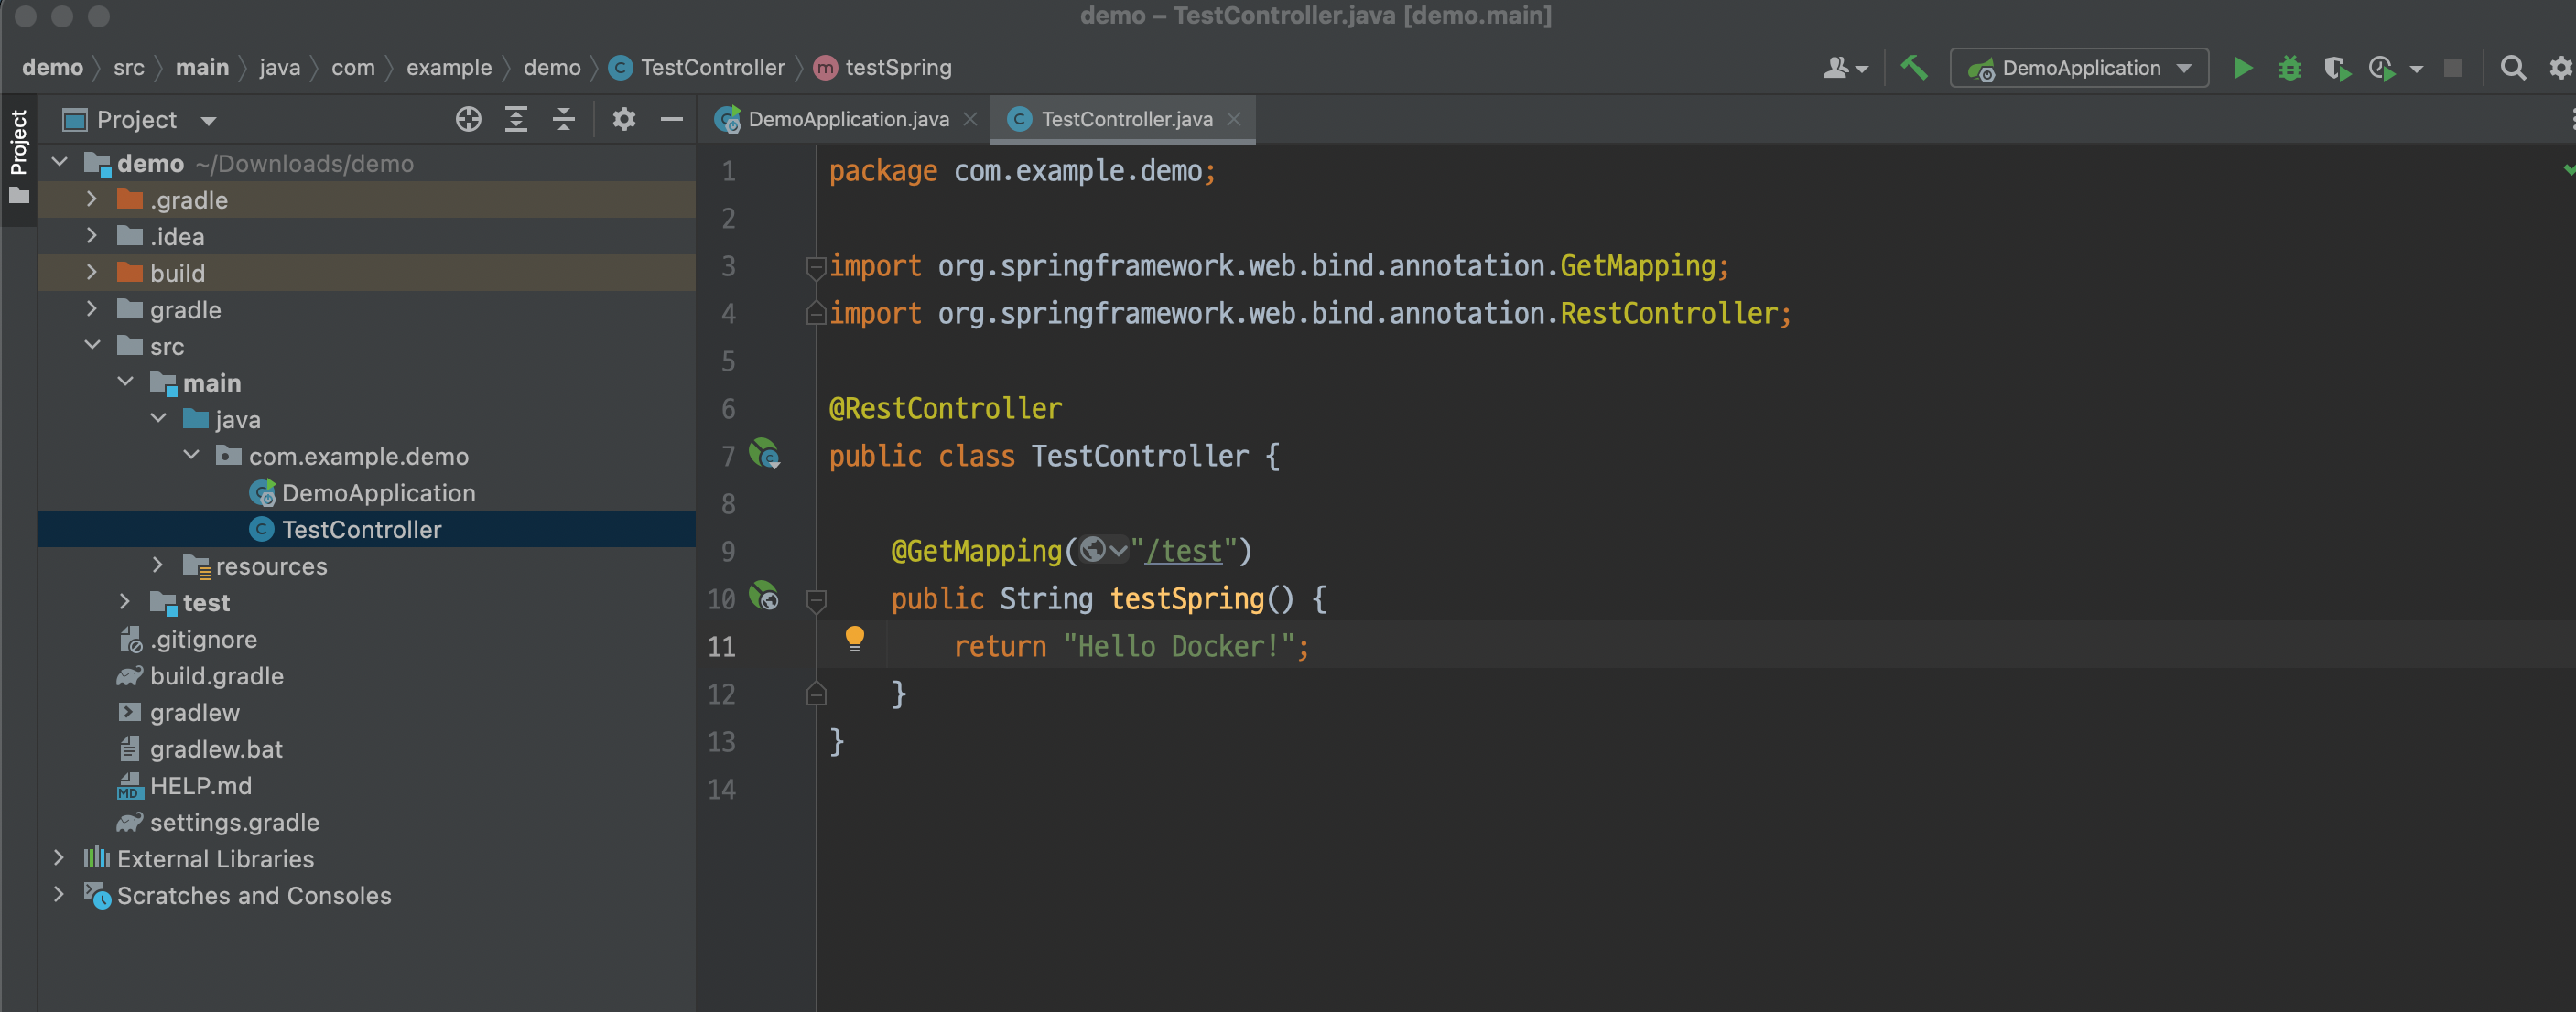Toggle fold marker at line 10 method

click(816, 600)
